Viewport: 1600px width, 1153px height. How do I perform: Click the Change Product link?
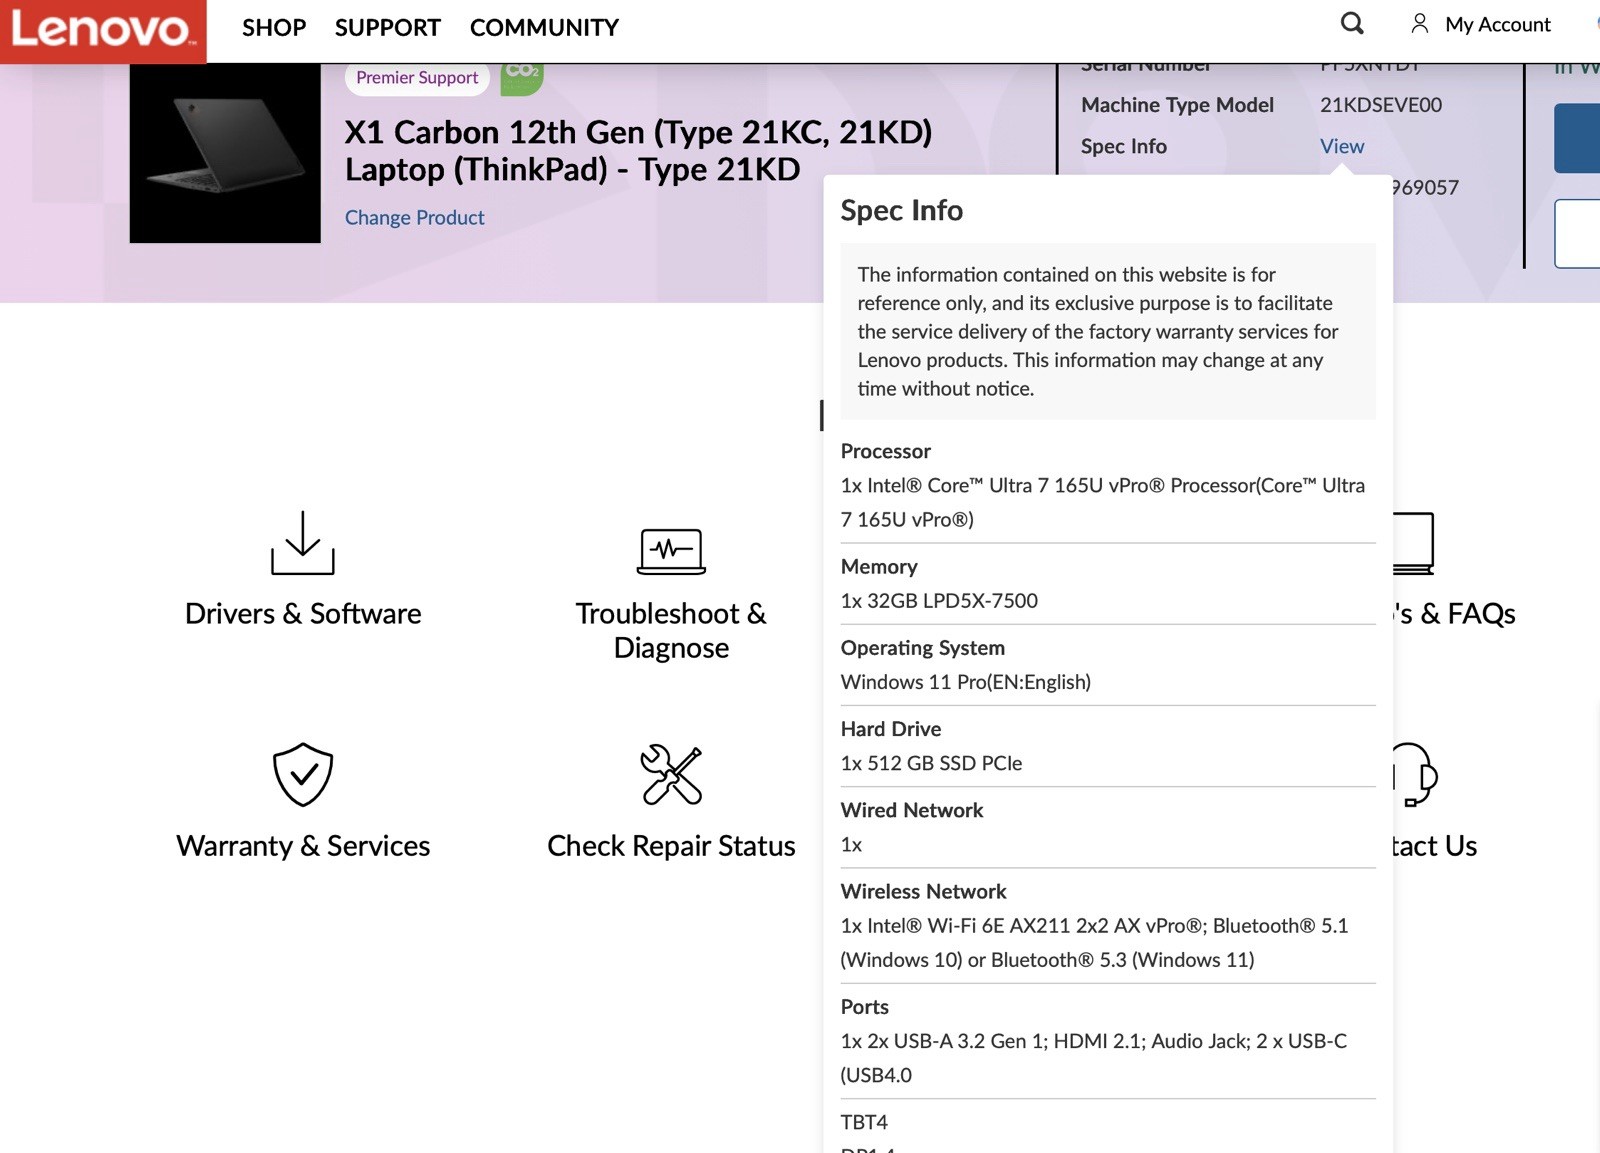(x=414, y=217)
